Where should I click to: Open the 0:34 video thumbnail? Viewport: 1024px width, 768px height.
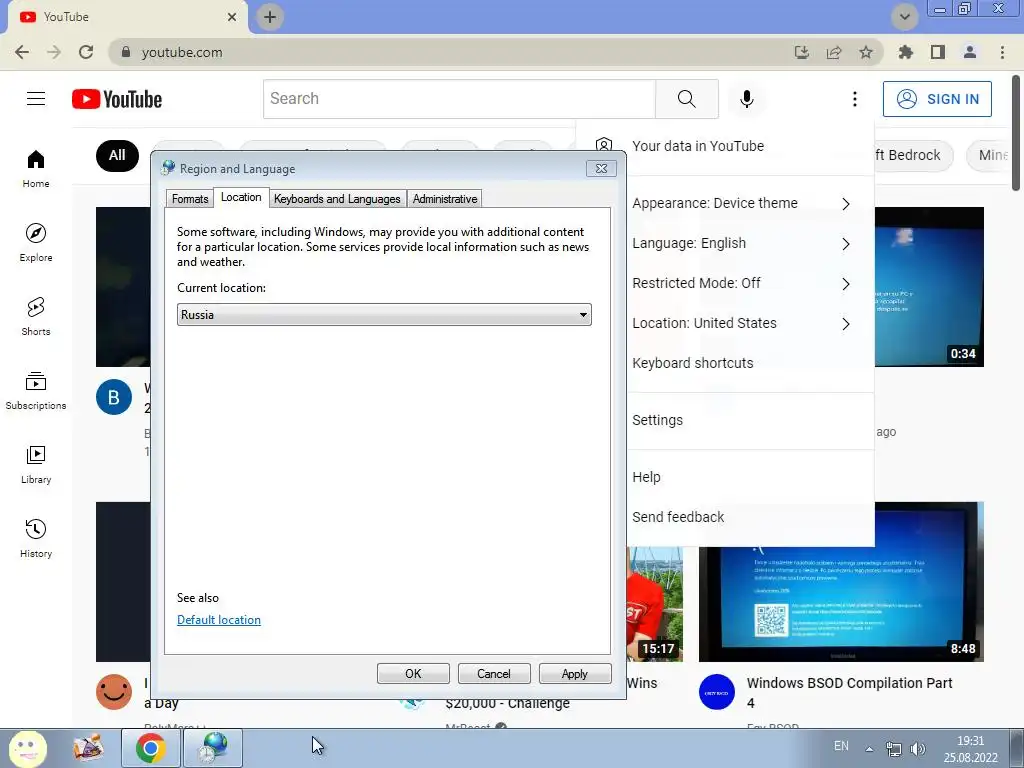(x=929, y=287)
